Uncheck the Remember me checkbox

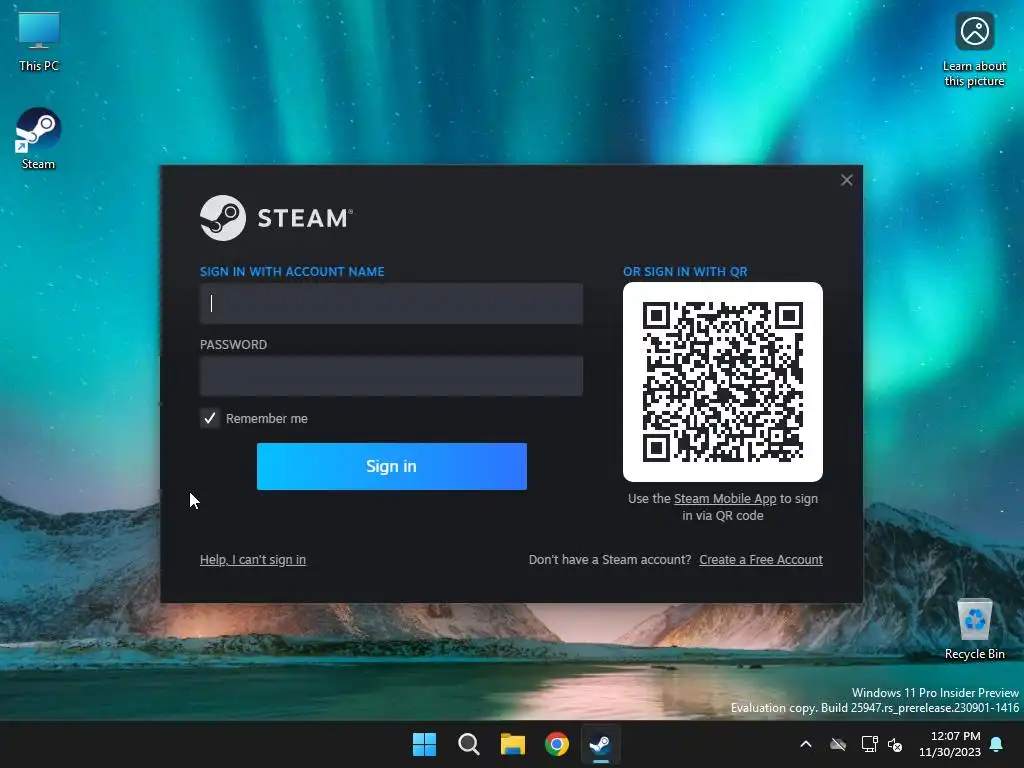[210, 418]
